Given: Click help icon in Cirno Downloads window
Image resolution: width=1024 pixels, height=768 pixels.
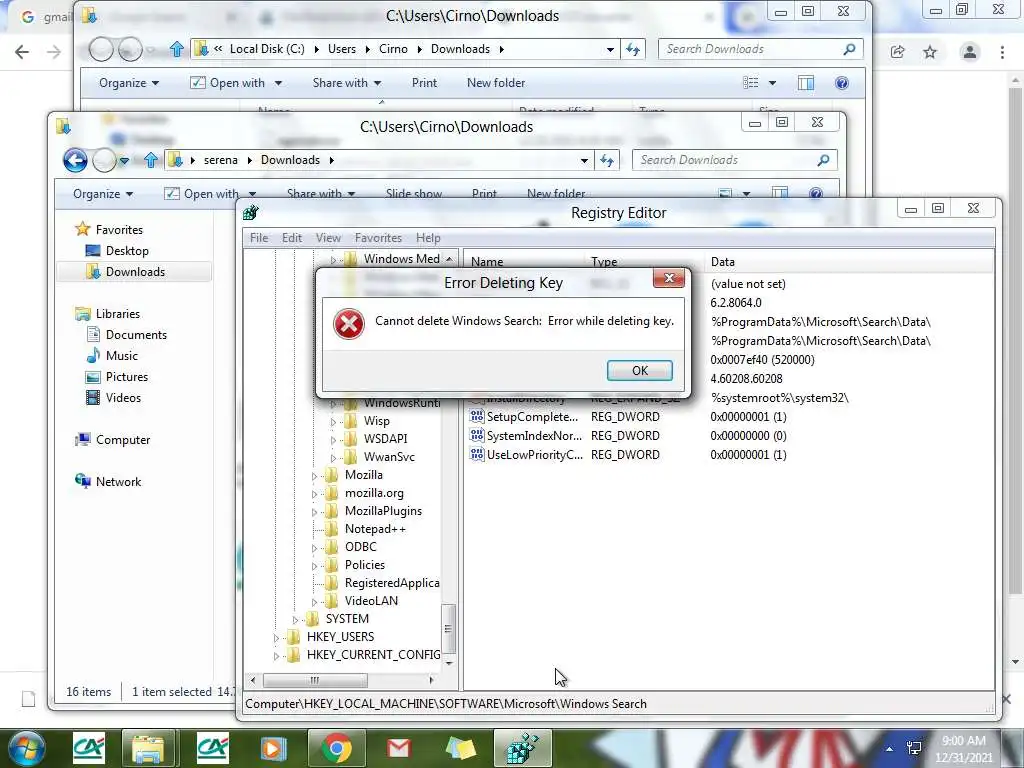Looking at the screenshot, I should click(842, 83).
